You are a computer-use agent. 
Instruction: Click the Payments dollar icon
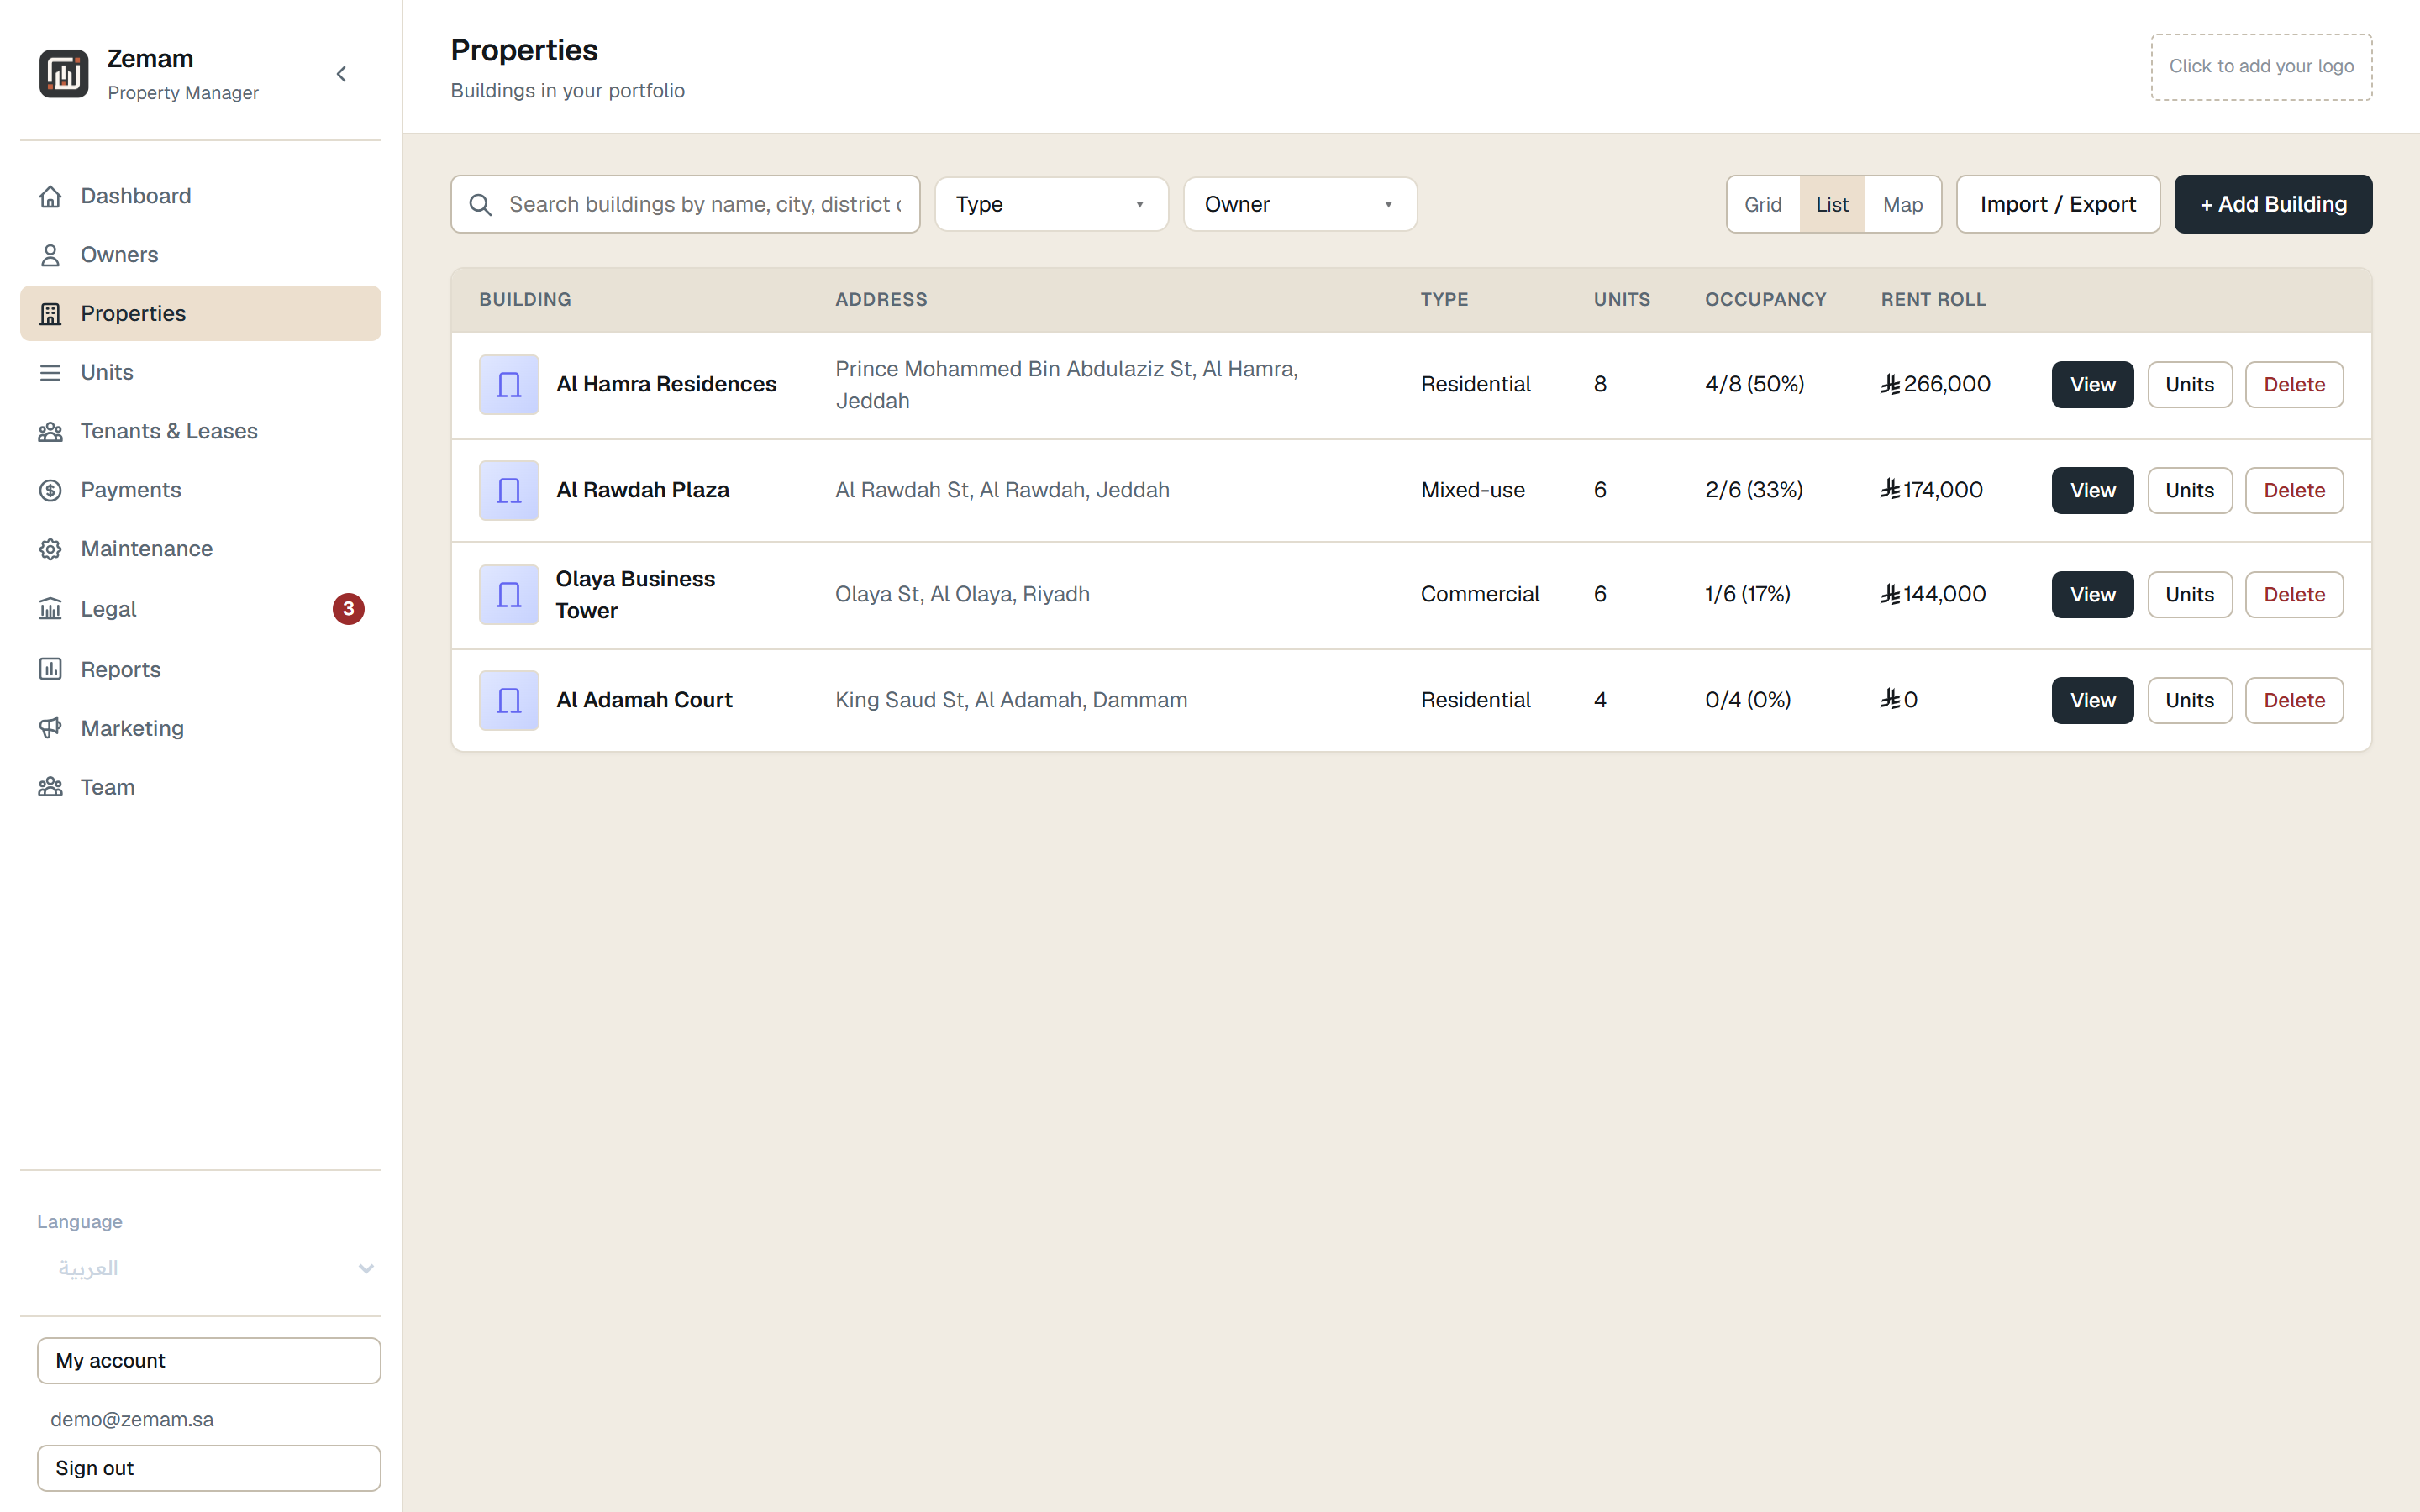click(50, 490)
